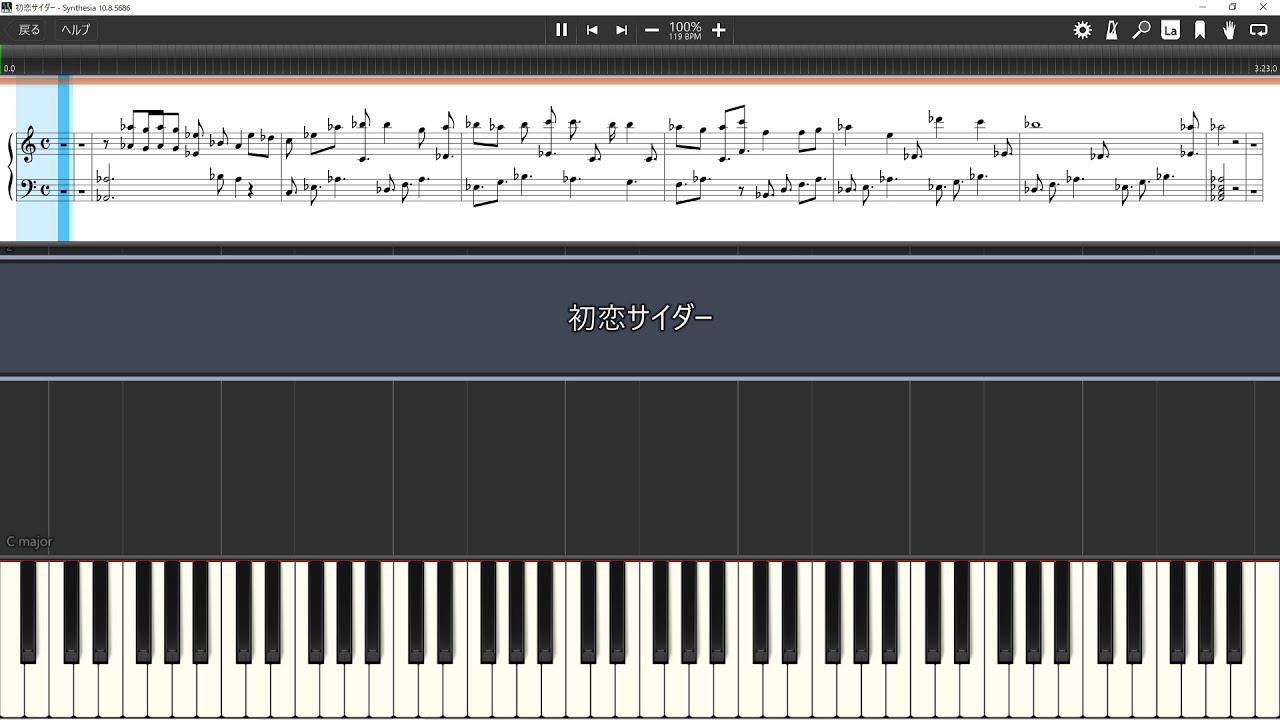Decrease playback speed with minus button
The width and height of the screenshot is (1280, 720).
652,30
